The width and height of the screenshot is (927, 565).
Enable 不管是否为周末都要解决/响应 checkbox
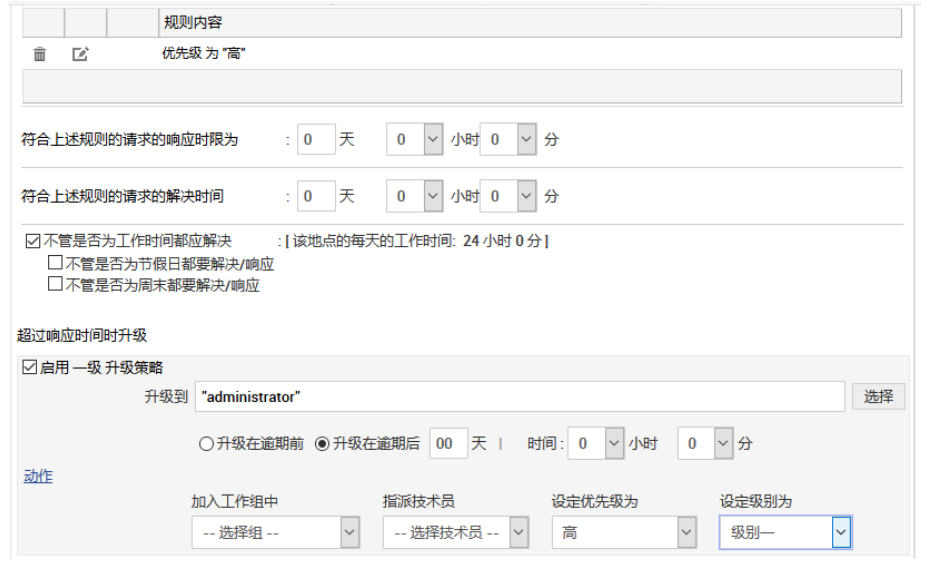click(x=56, y=285)
